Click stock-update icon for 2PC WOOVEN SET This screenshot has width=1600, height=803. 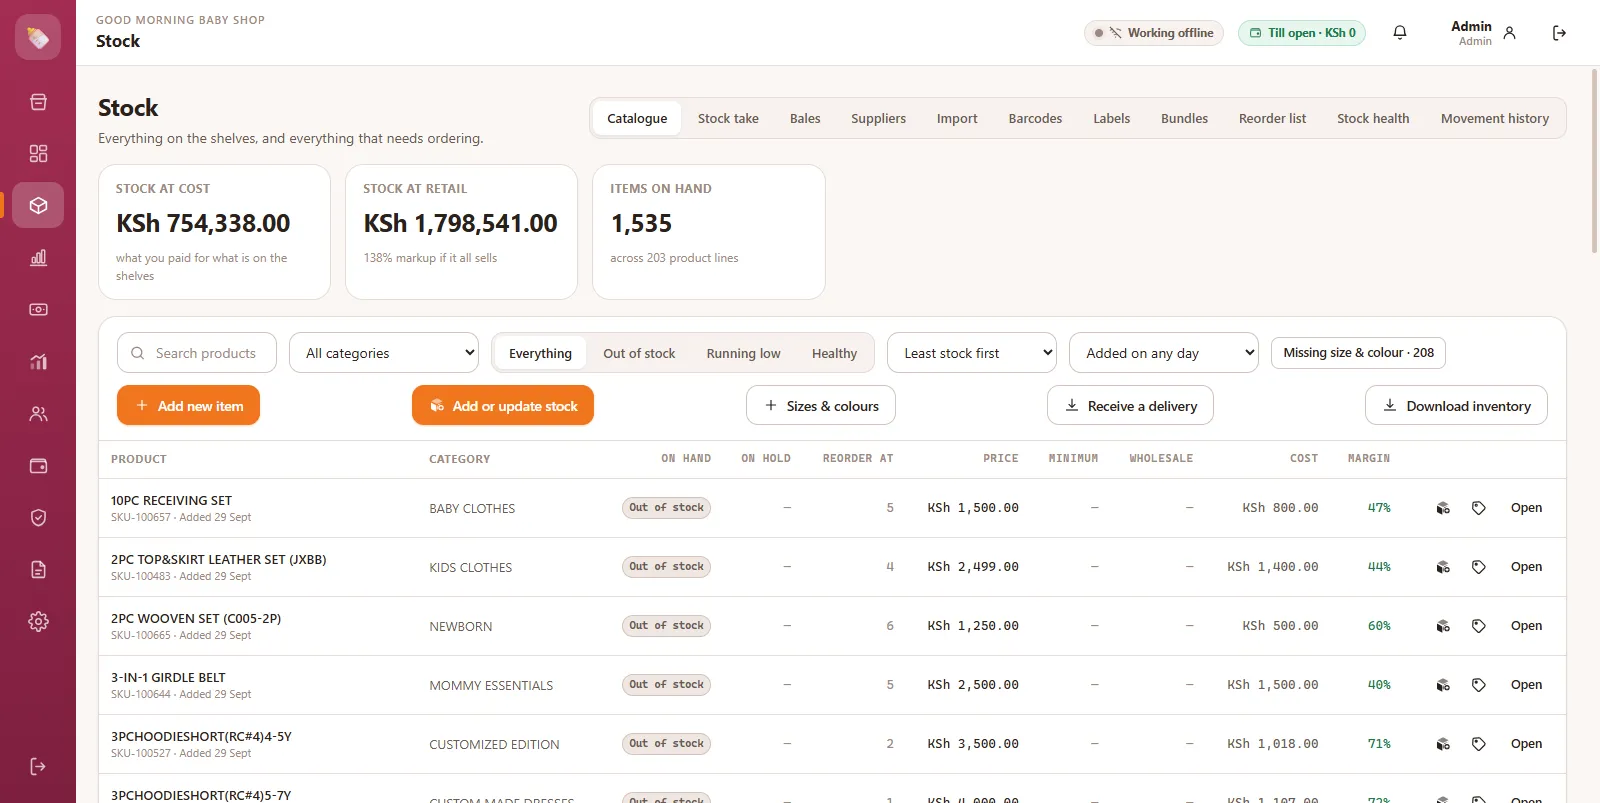[1443, 626]
